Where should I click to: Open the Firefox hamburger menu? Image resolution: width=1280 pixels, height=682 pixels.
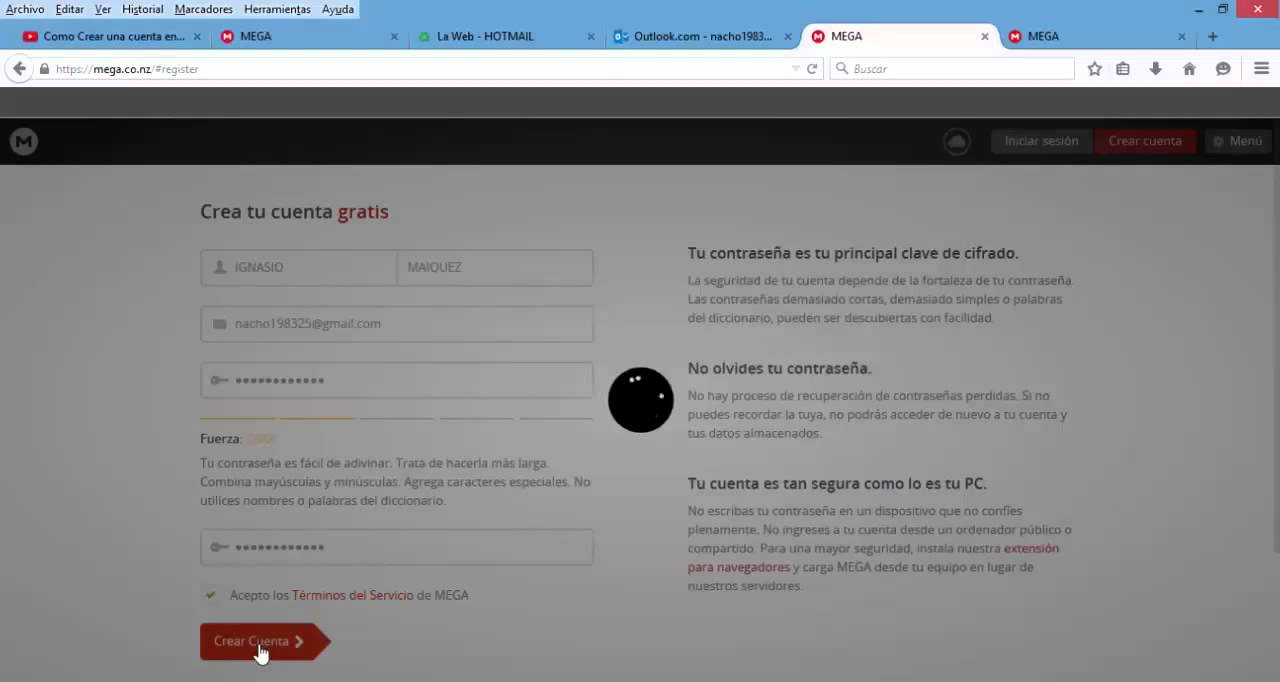(1261, 69)
